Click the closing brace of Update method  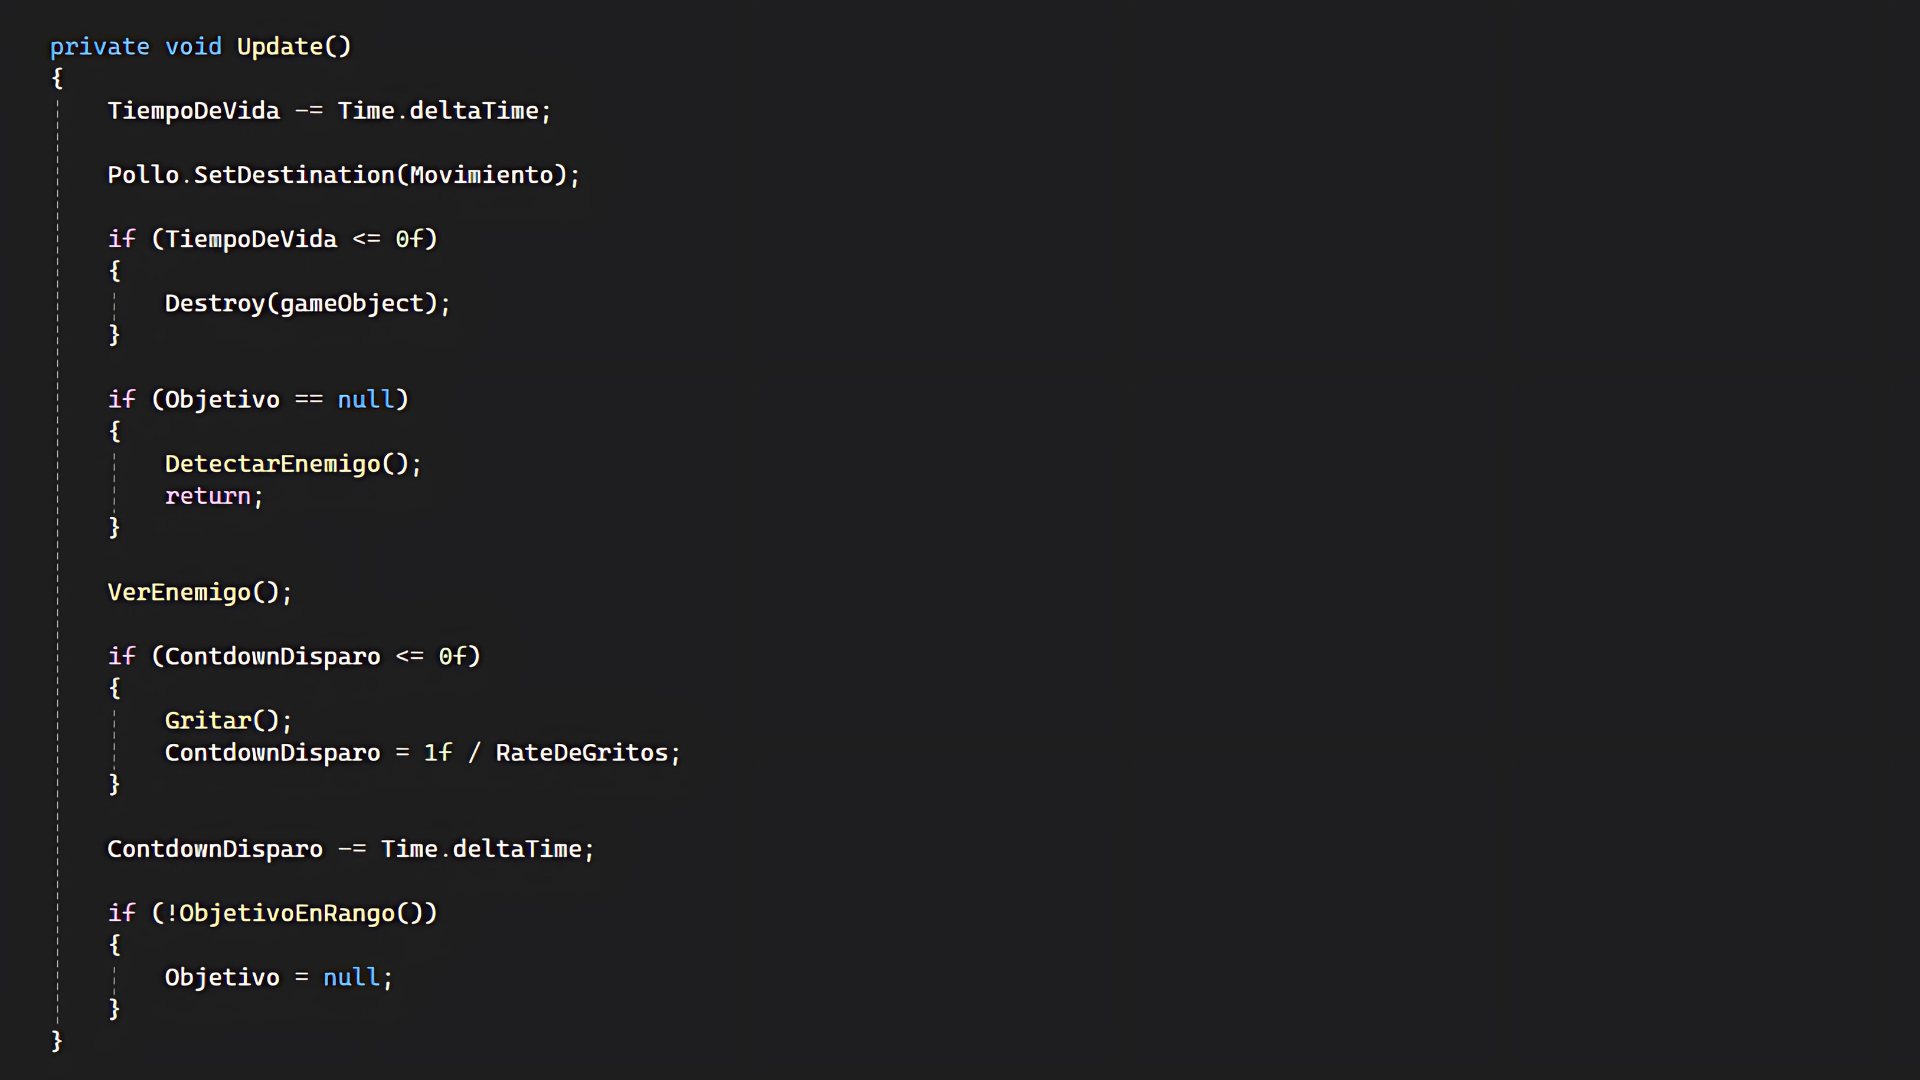[x=57, y=1041]
